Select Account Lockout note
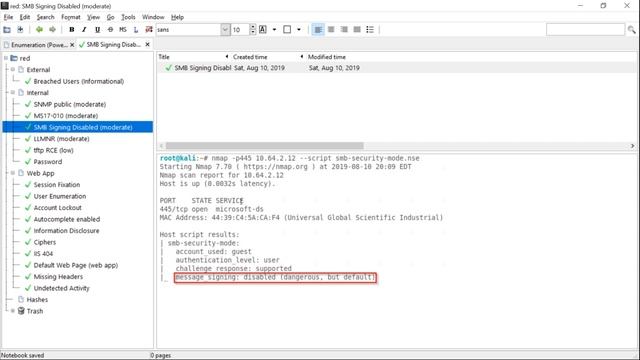This screenshot has height=360, width=640. tap(58, 208)
